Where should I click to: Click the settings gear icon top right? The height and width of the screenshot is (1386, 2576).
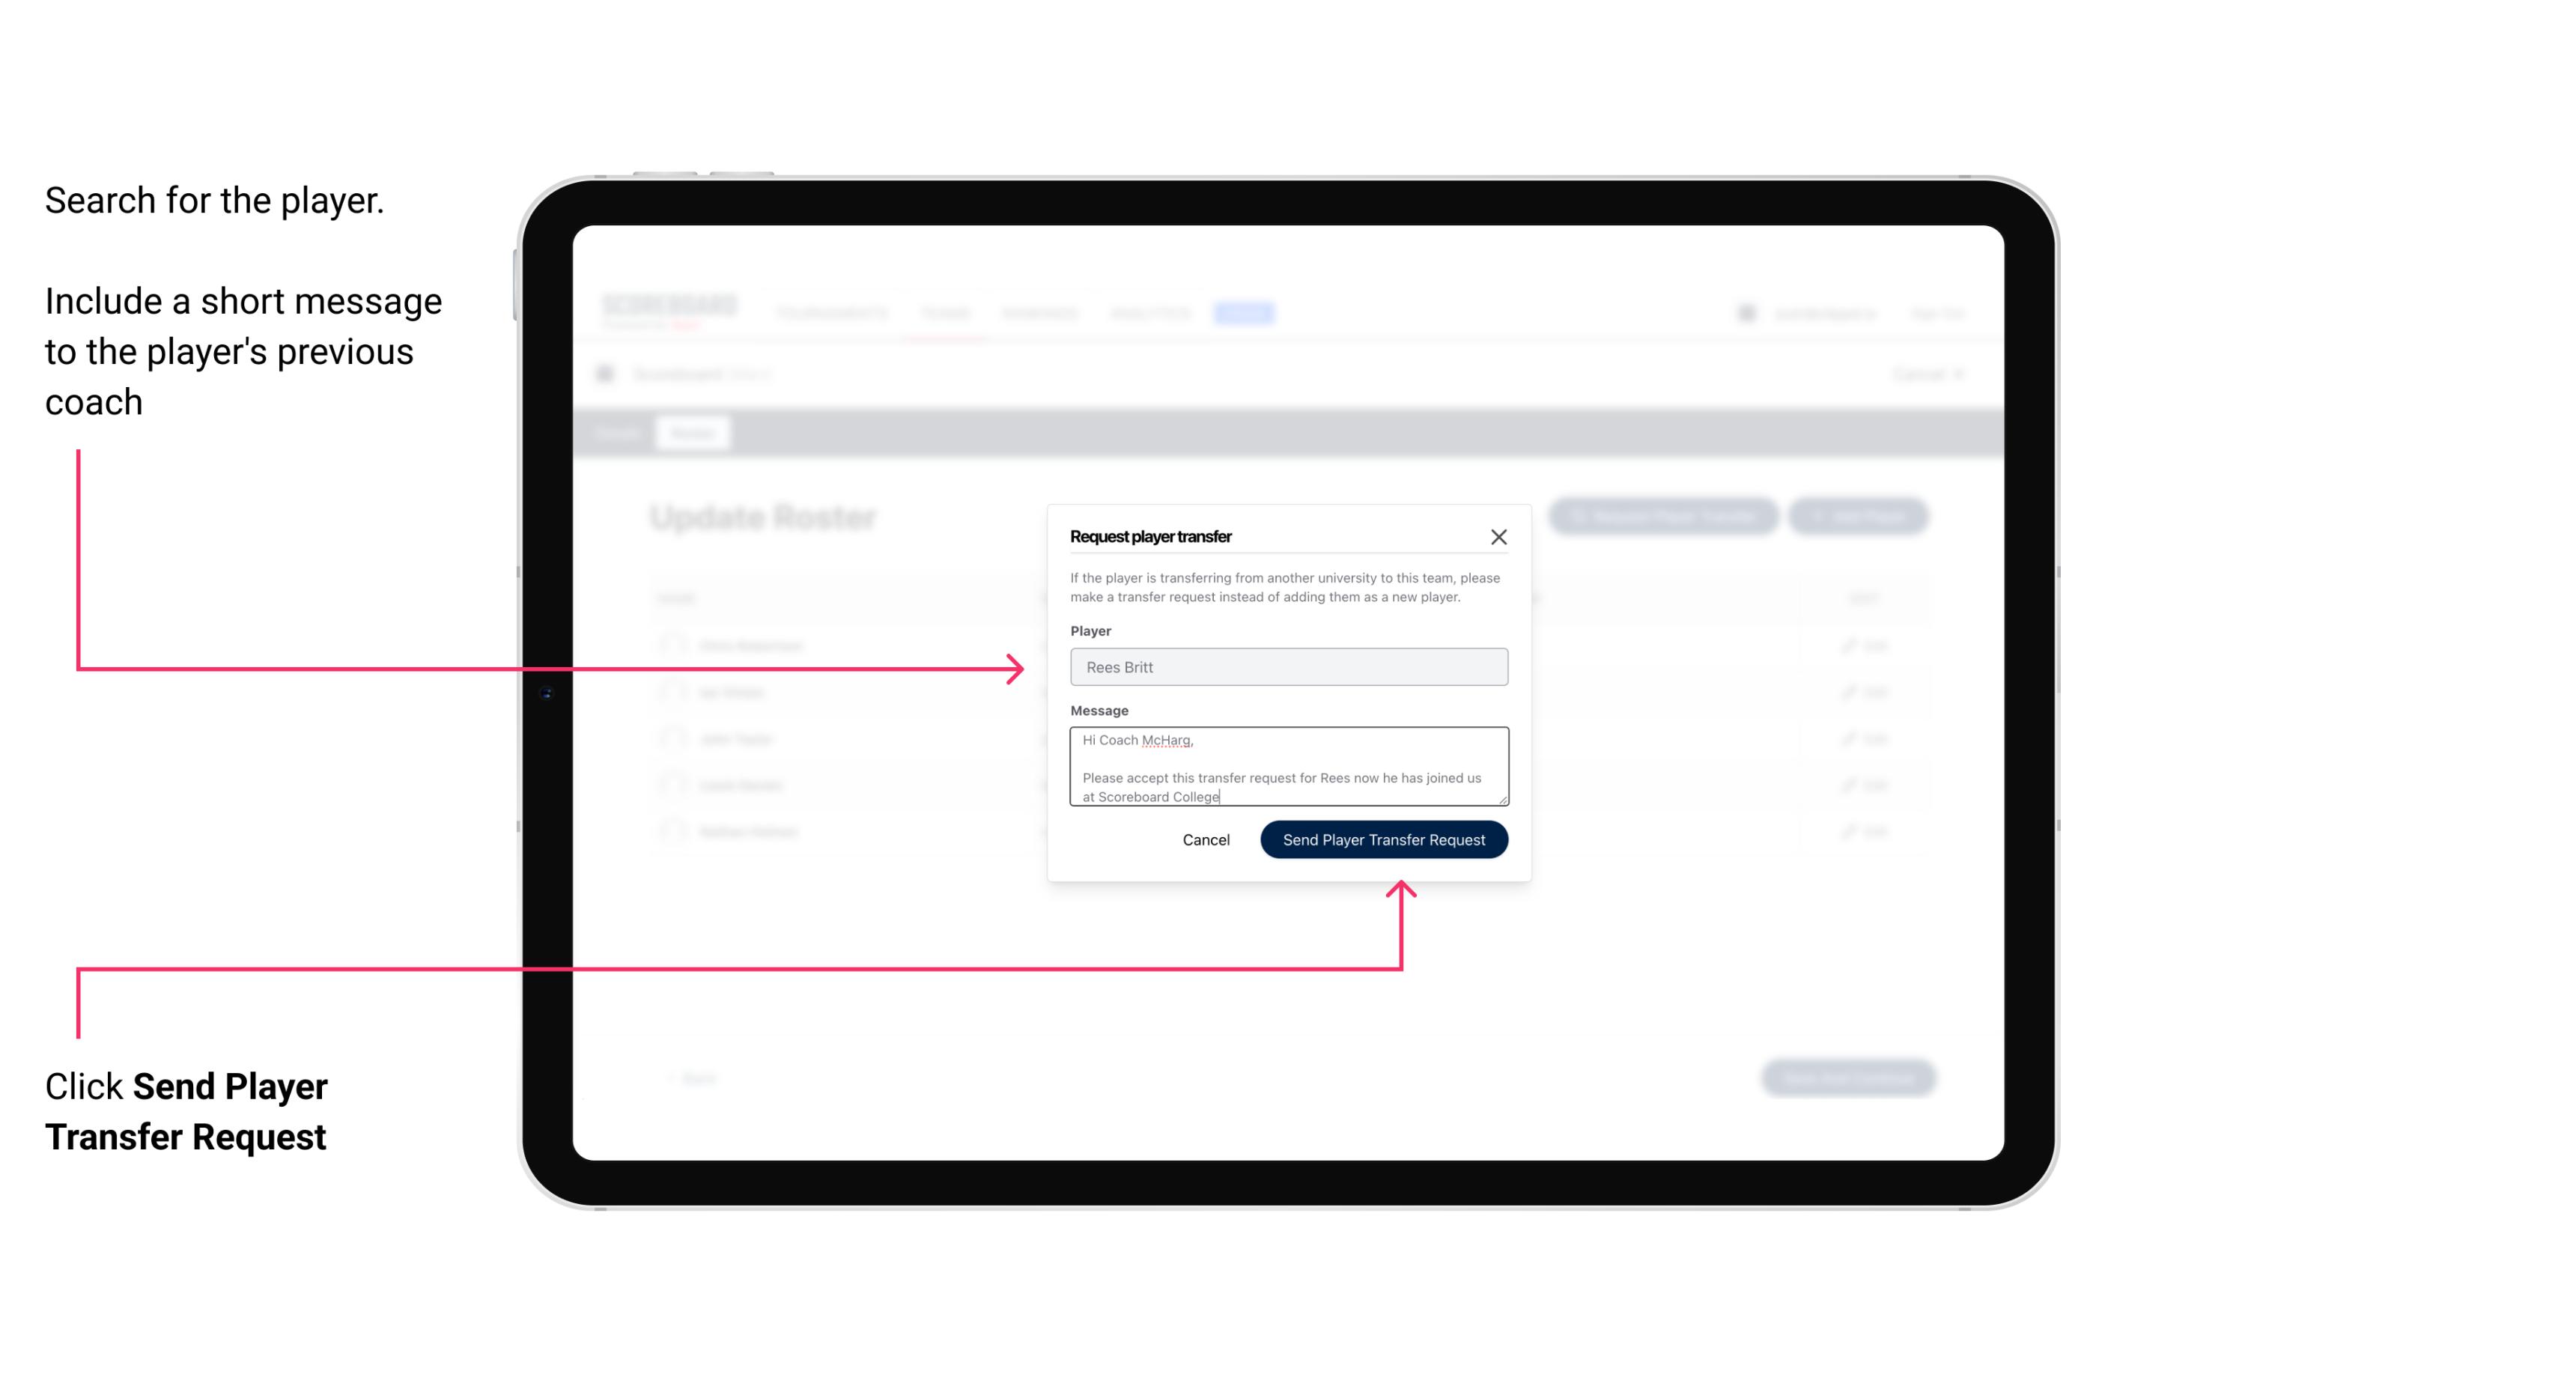click(1745, 312)
